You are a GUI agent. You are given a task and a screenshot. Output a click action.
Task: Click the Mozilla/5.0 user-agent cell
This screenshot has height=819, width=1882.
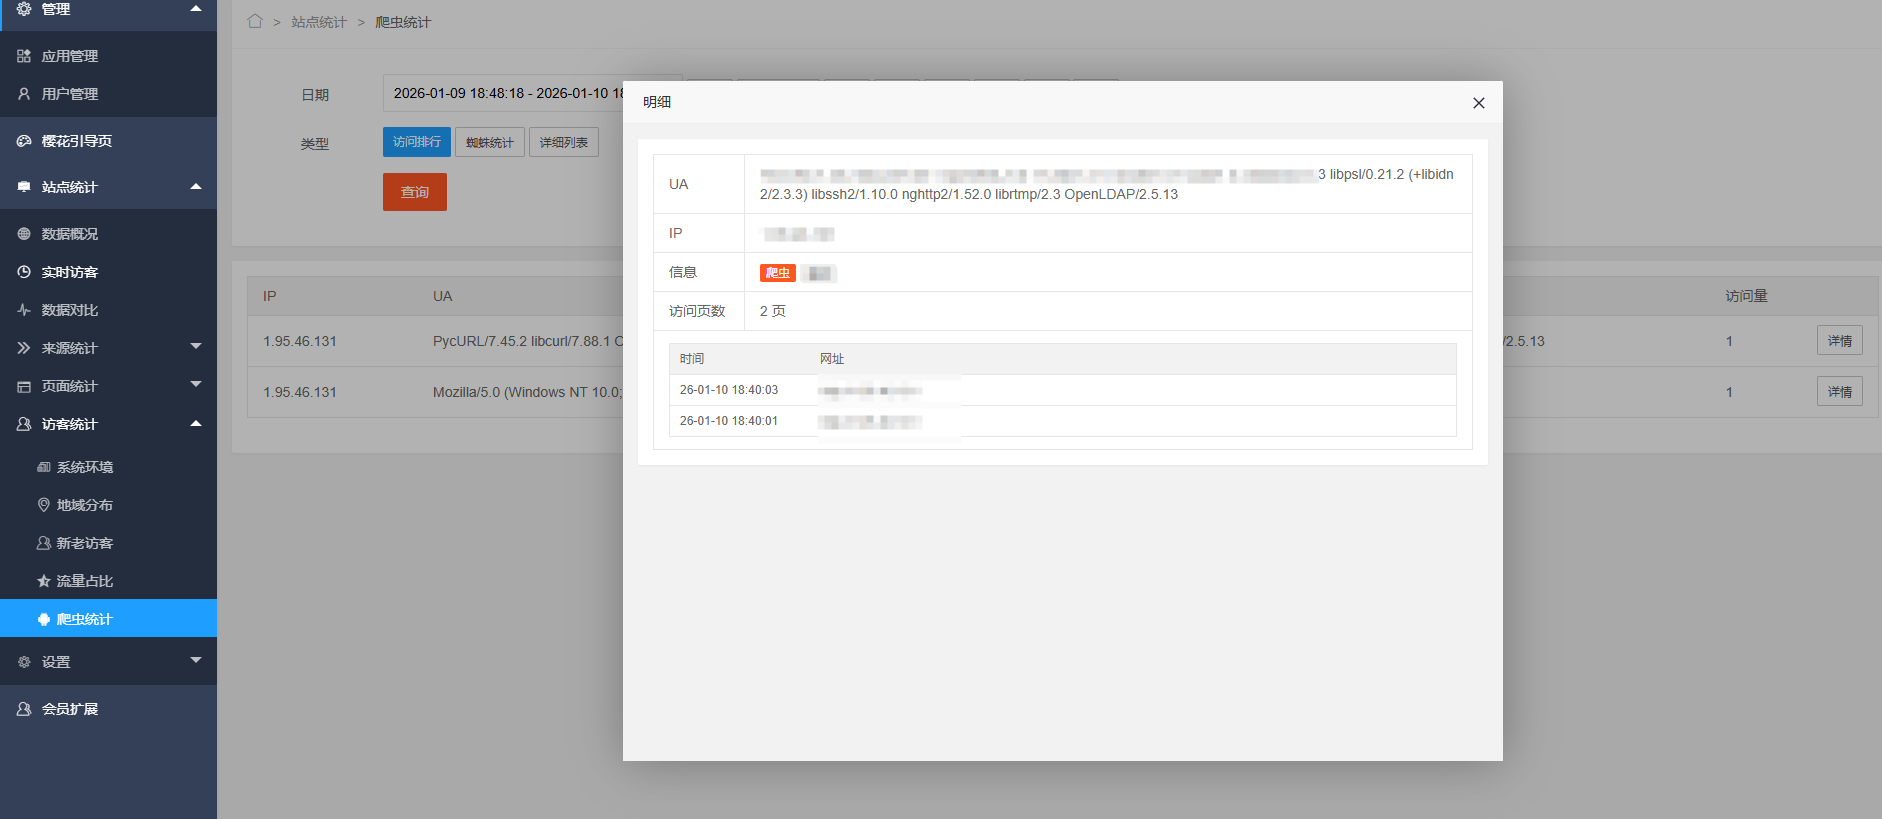[x=528, y=392]
